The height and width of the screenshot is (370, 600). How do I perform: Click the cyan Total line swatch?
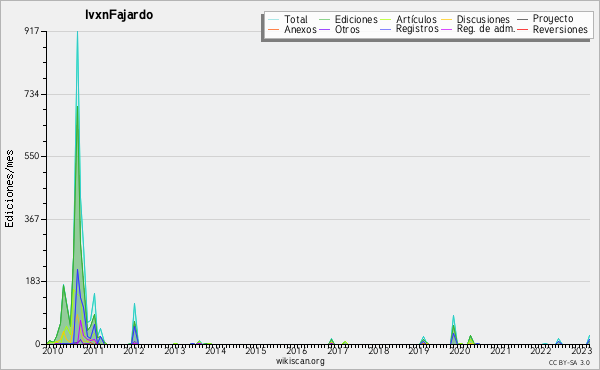[x=273, y=19]
